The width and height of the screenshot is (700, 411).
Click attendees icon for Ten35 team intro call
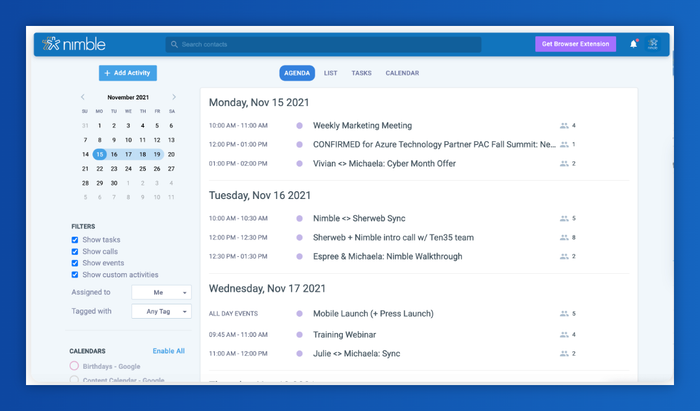[x=564, y=237]
